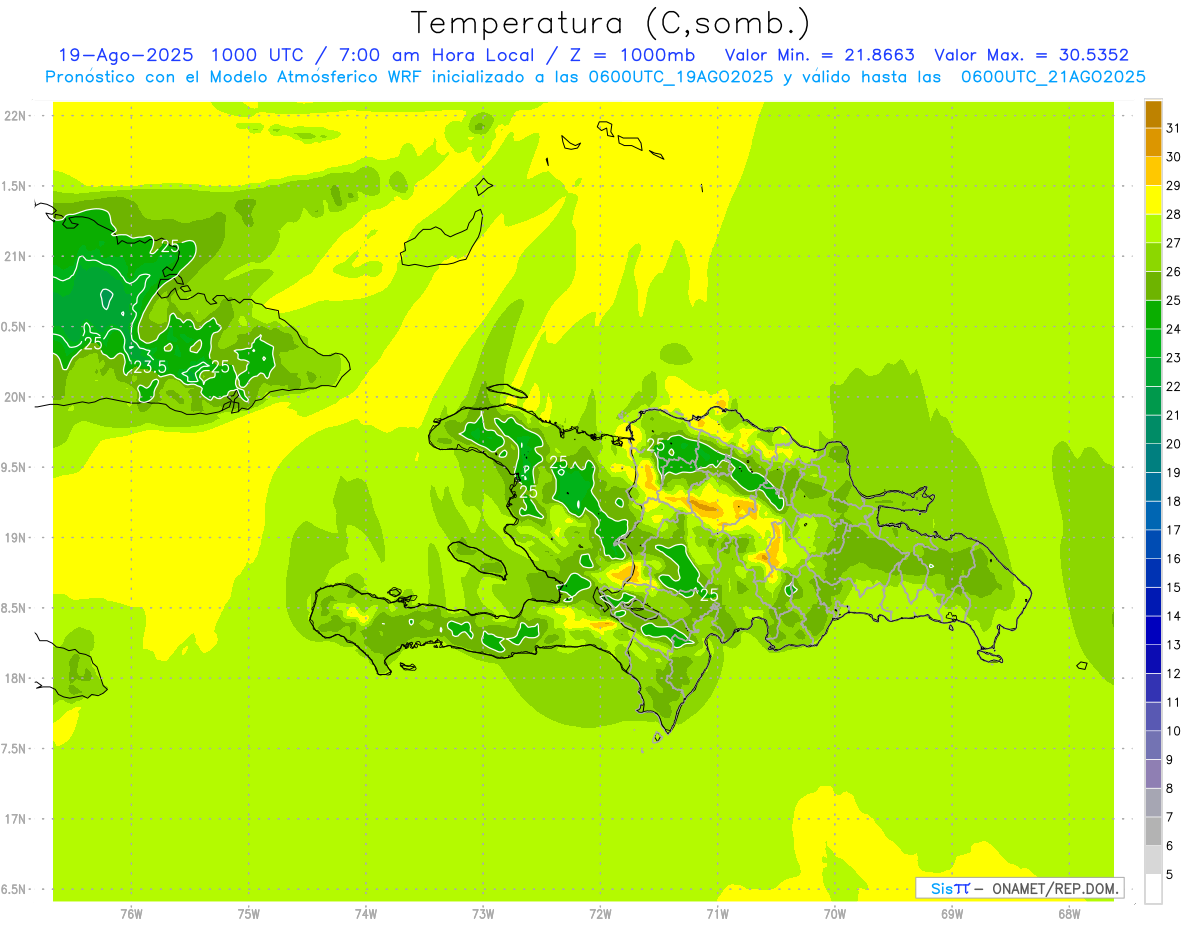Pick the orange legend band between 30 and 31
Image resolution: width=1200 pixels, height=927 pixels.
[x=1153, y=142]
